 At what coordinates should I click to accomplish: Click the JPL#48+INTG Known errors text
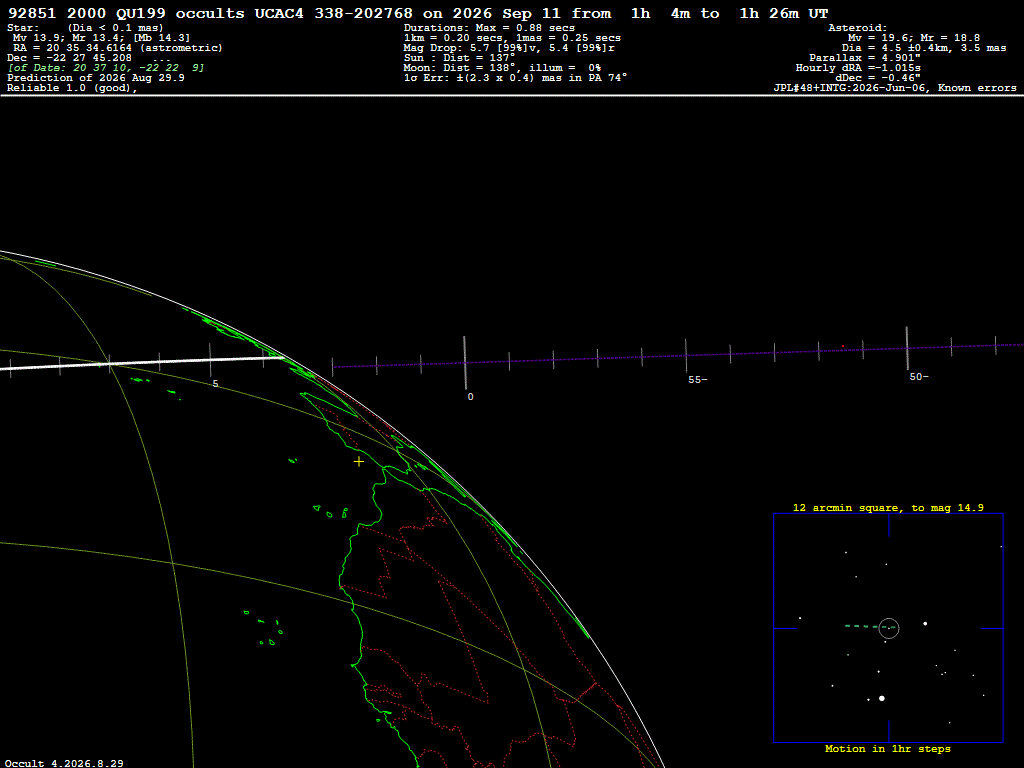895,88
